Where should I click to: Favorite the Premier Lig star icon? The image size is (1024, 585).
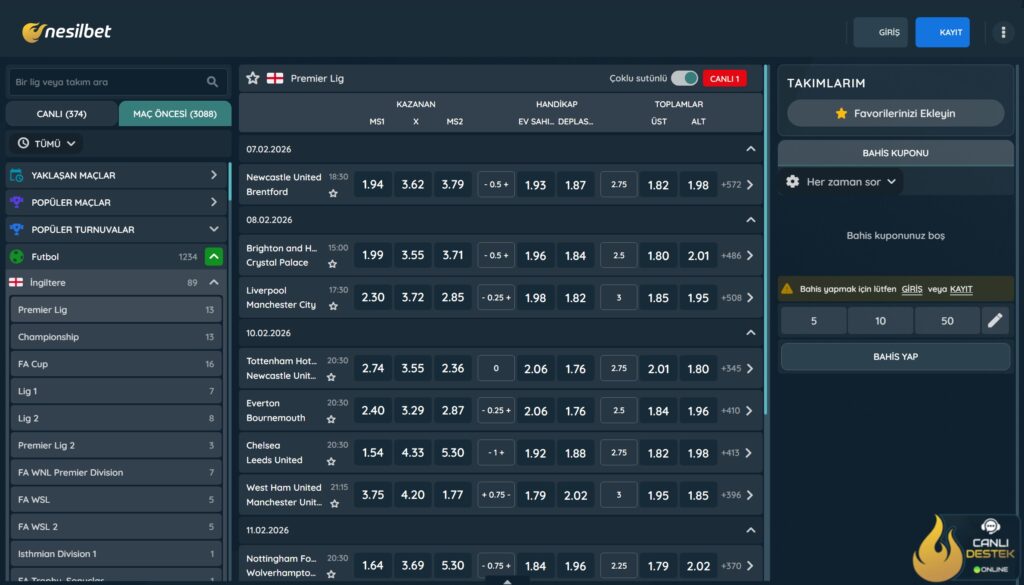(253, 78)
